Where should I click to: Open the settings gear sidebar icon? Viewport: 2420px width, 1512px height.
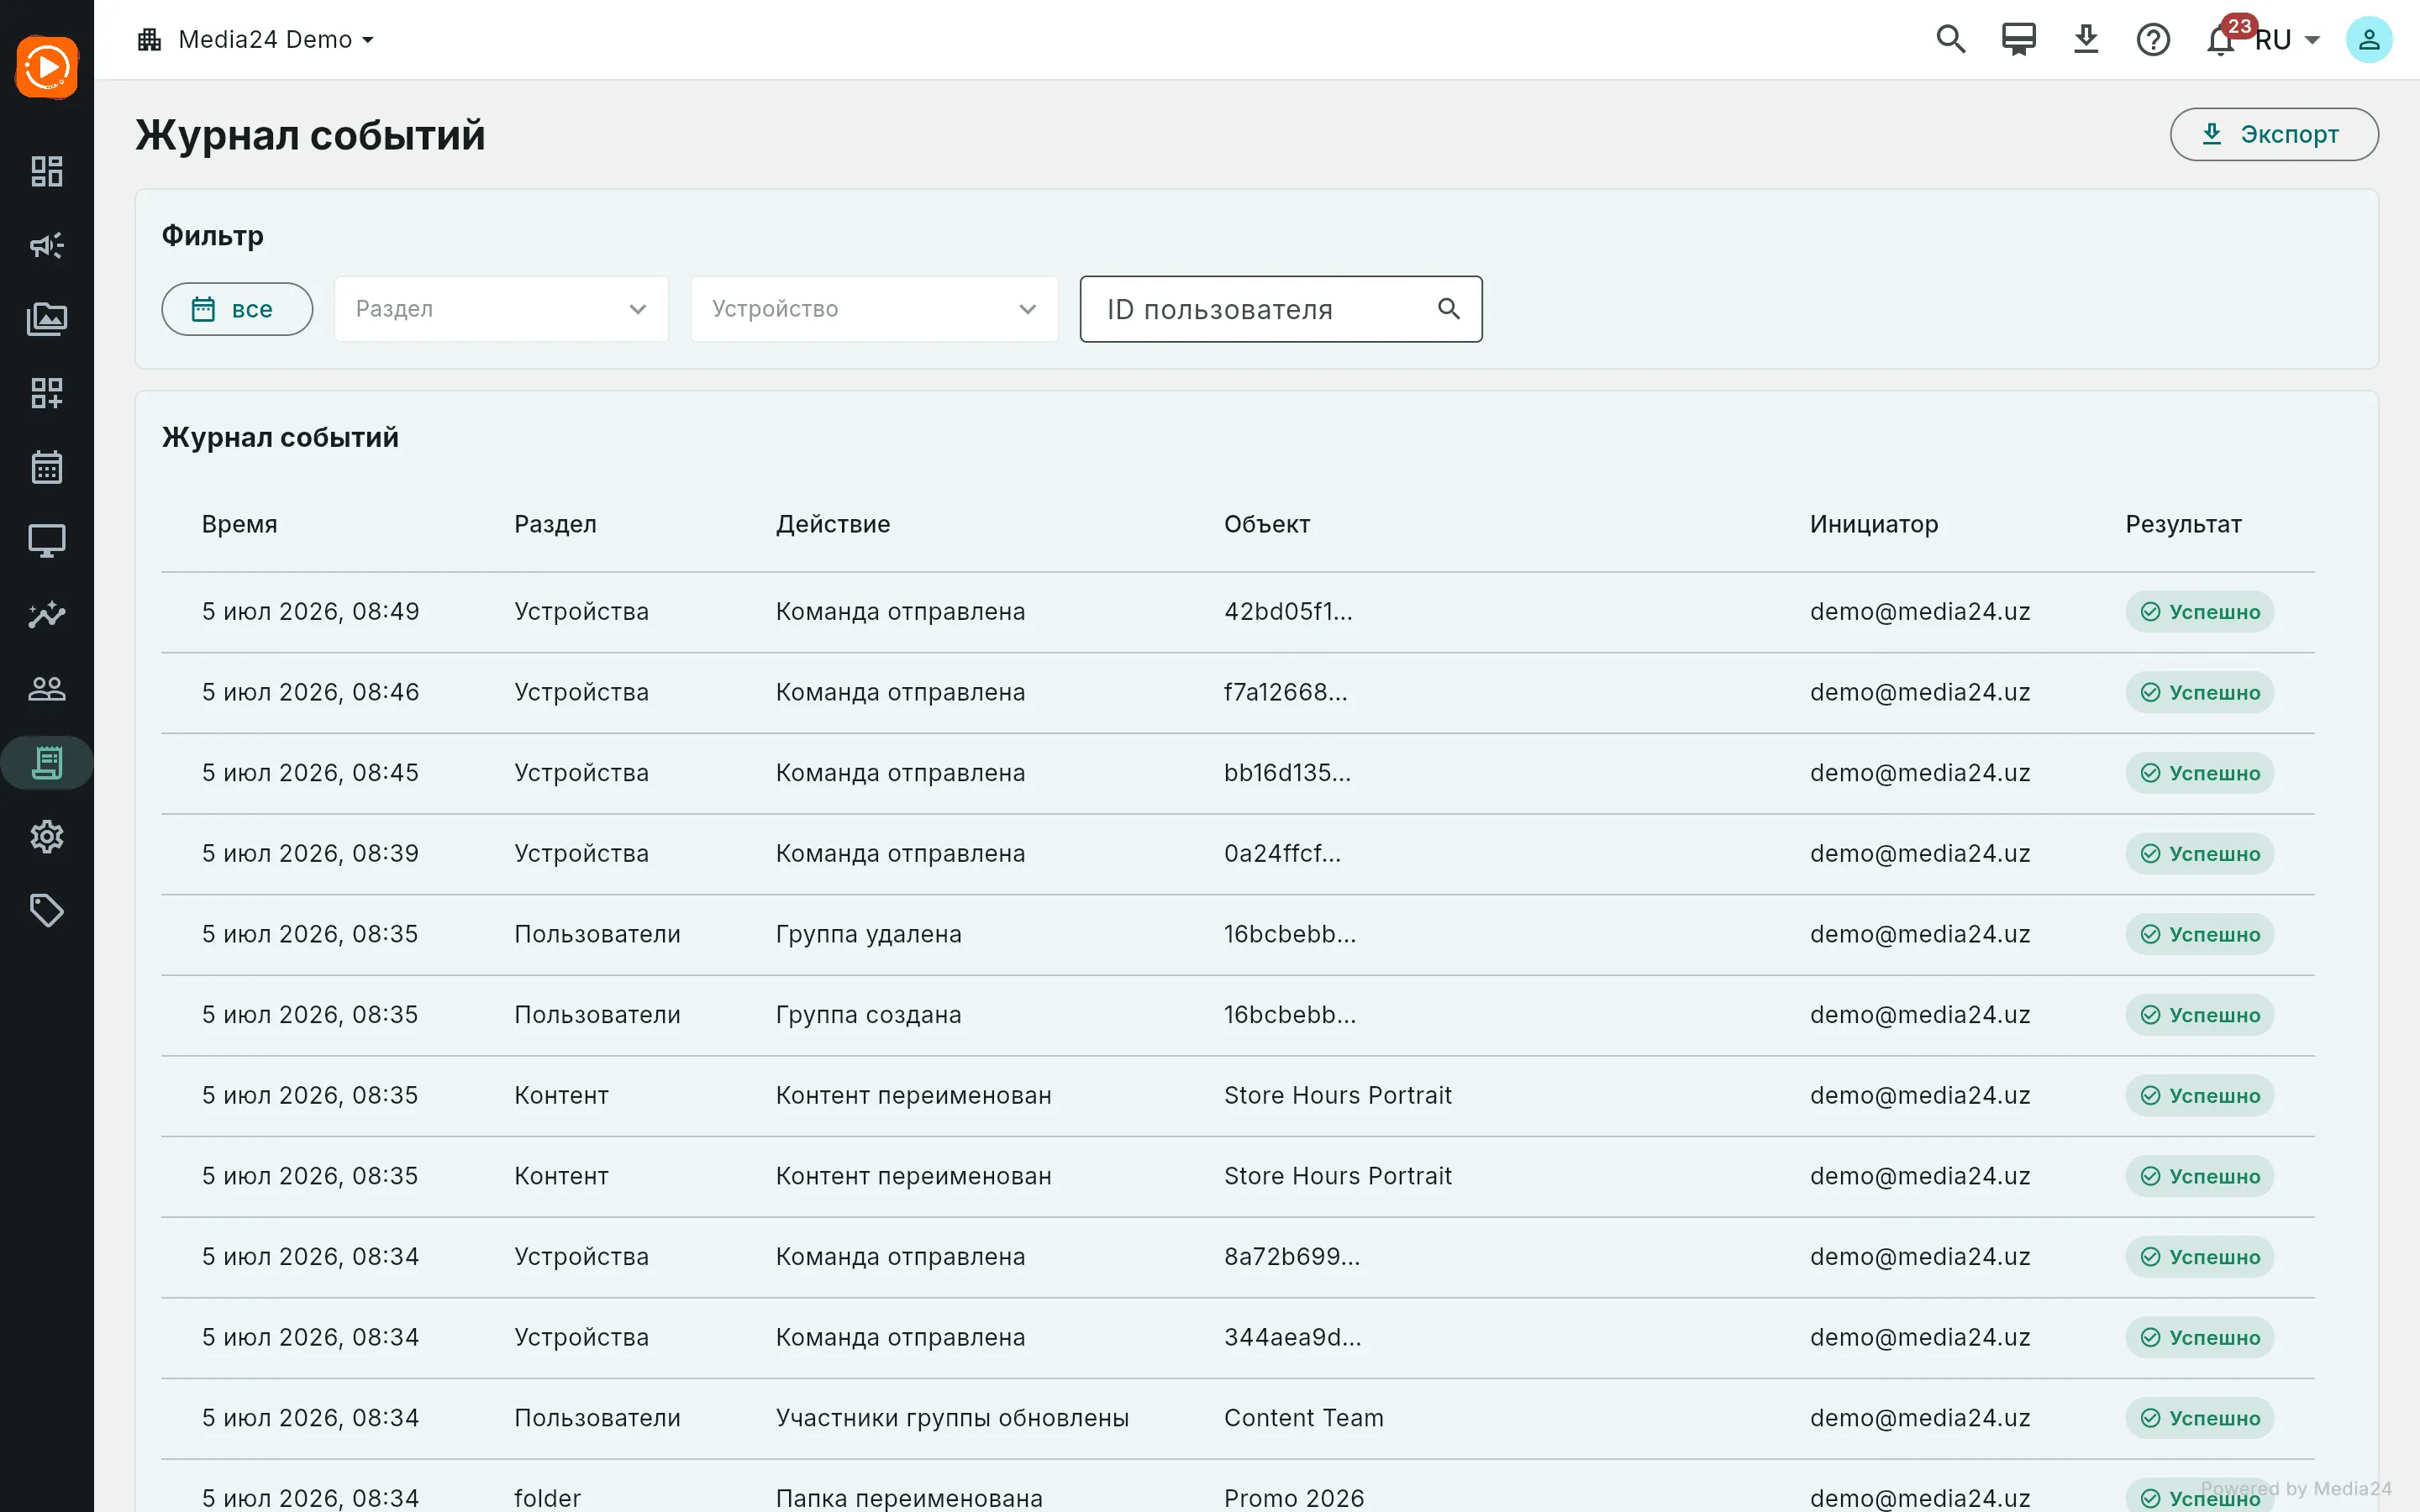(x=47, y=837)
